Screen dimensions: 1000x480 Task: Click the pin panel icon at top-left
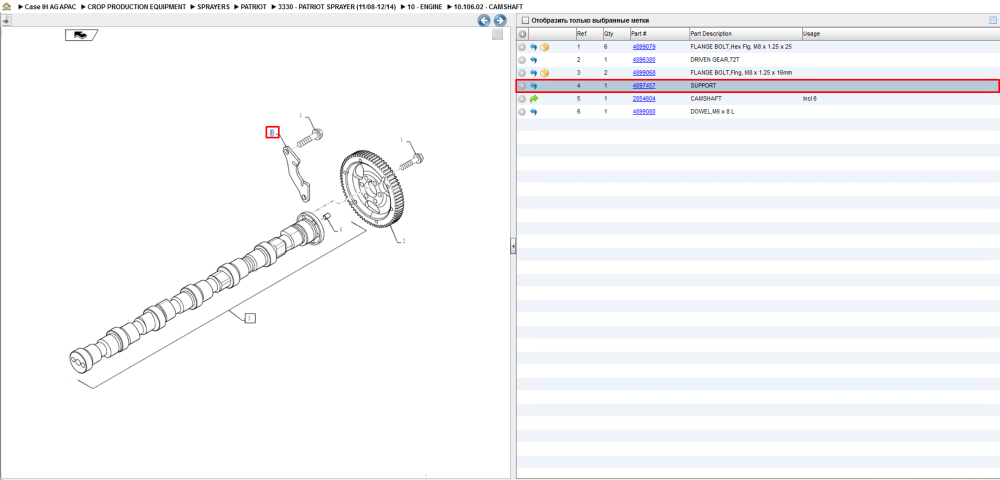pyautogui.click(x=6, y=20)
